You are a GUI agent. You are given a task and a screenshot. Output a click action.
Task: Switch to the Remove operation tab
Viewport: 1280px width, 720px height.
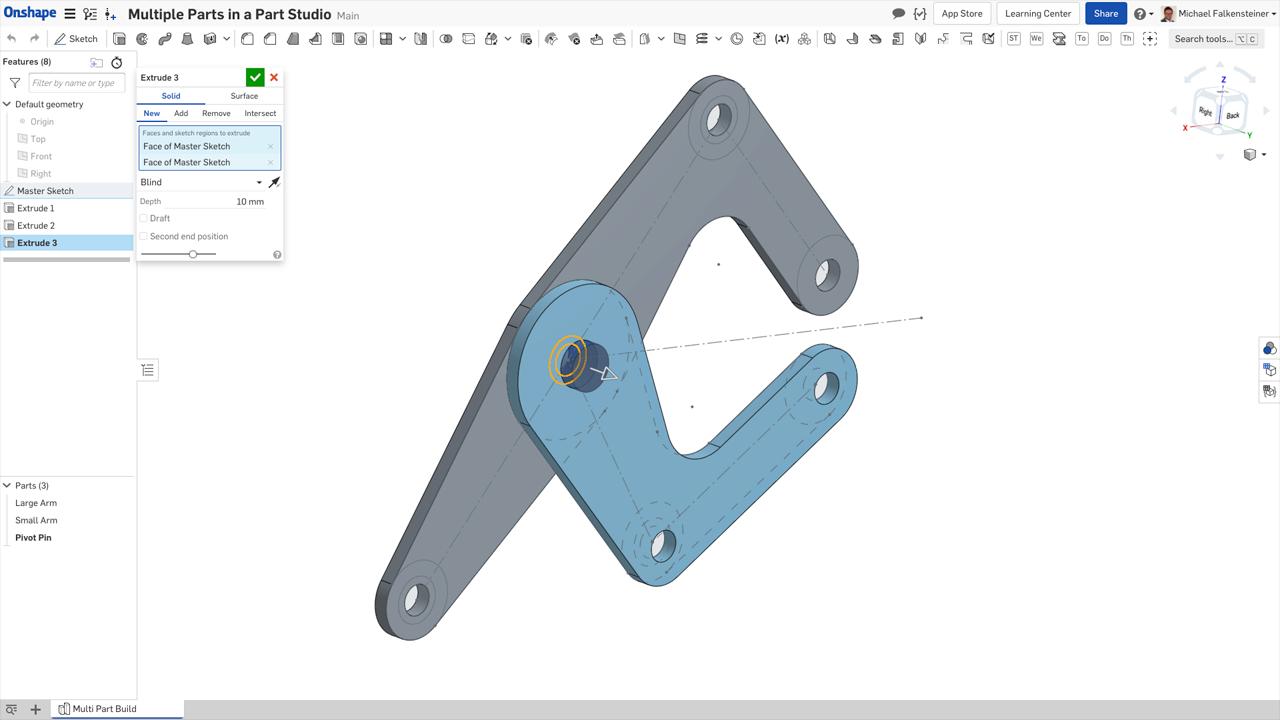point(216,113)
